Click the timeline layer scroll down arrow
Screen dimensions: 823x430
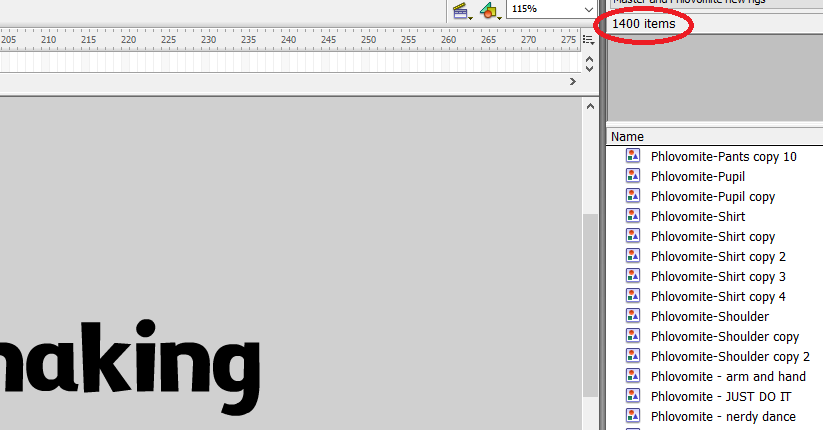(x=589, y=68)
